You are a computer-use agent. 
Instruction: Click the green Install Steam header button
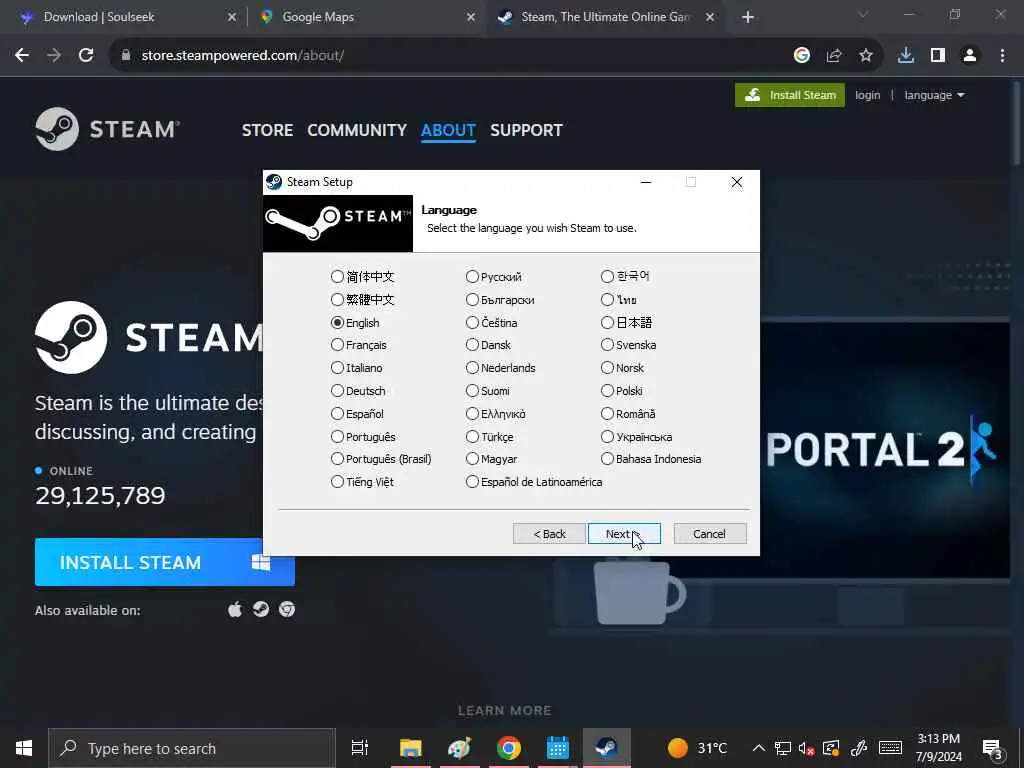click(790, 95)
